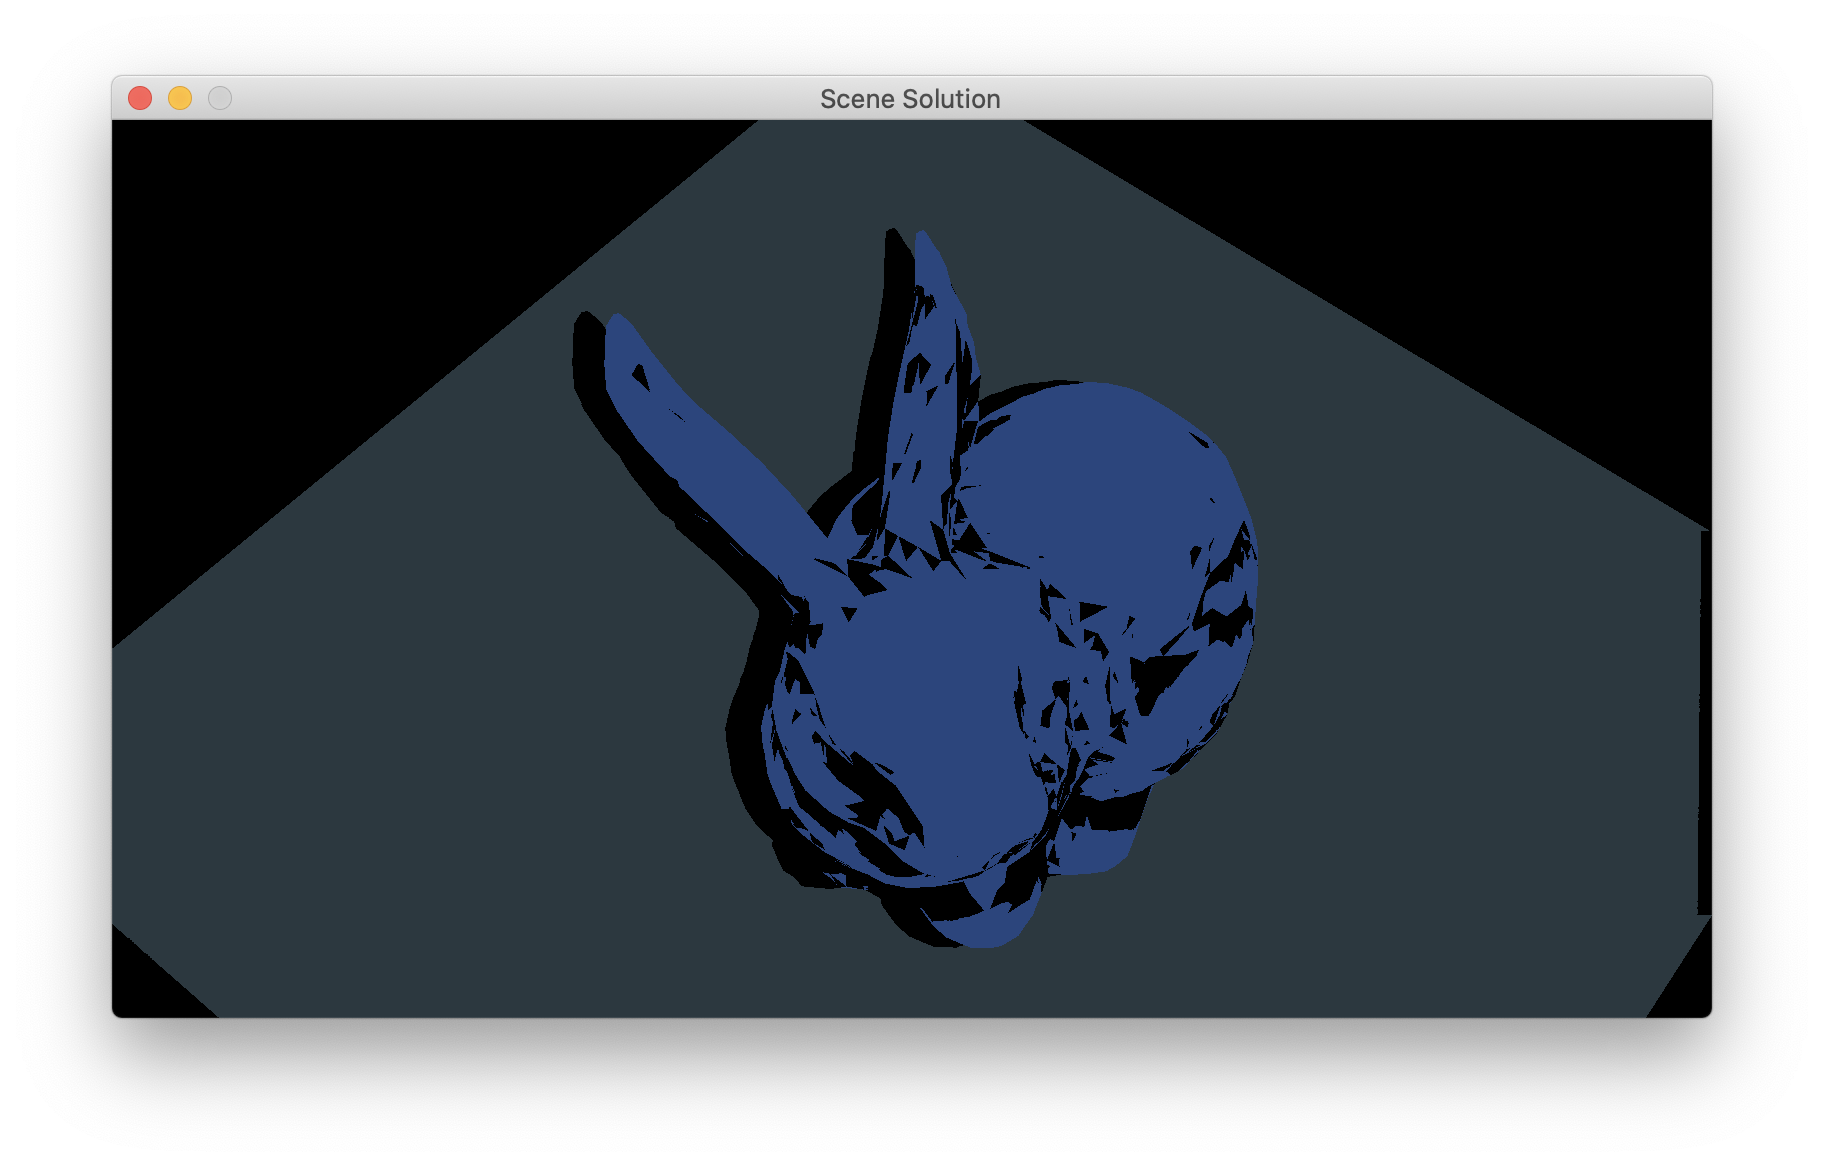The image size is (1824, 1166).
Task: Close the Scene Solution window
Action: pos(140,98)
